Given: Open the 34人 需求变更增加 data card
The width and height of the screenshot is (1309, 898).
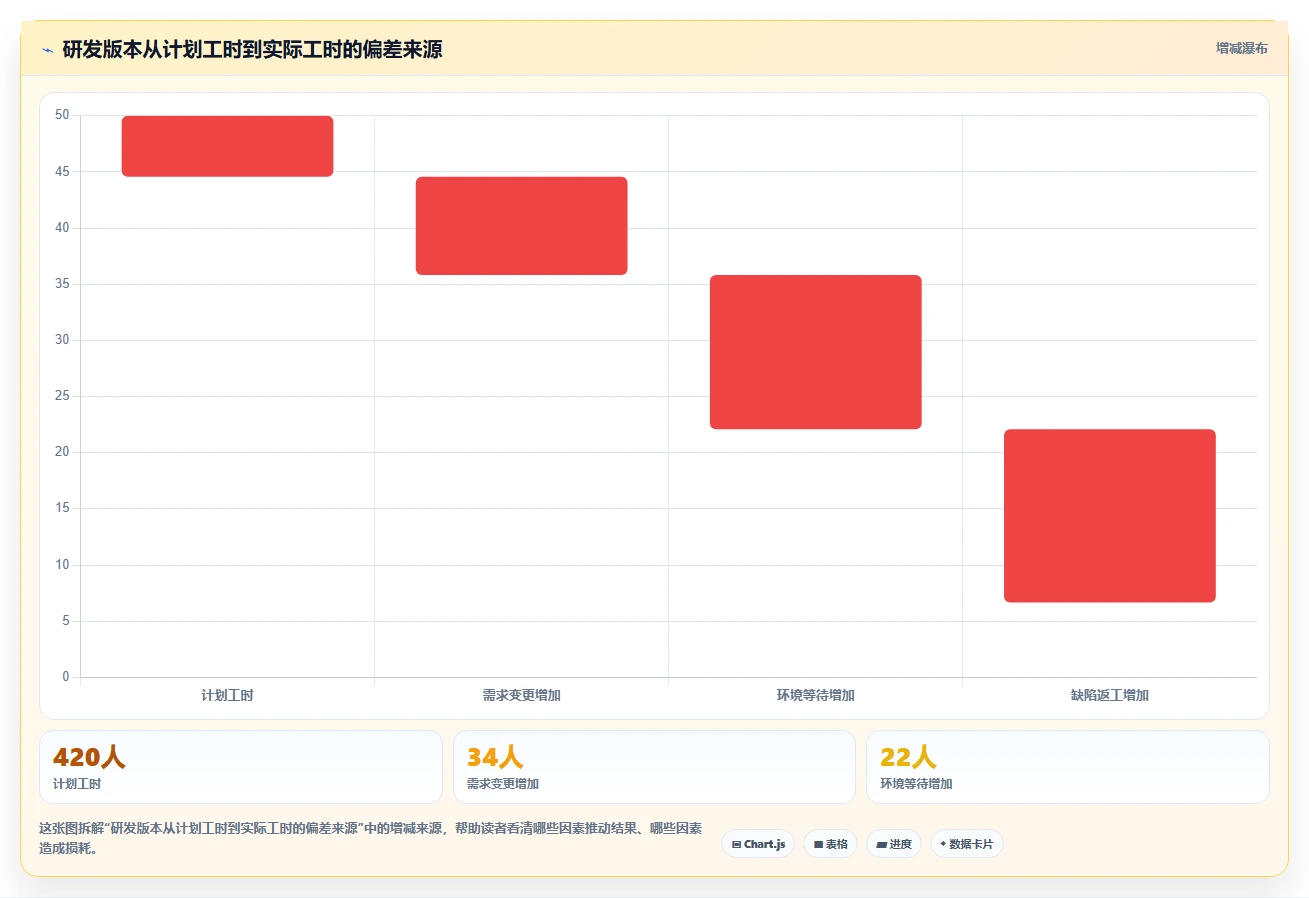Looking at the screenshot, I should 654,767.
